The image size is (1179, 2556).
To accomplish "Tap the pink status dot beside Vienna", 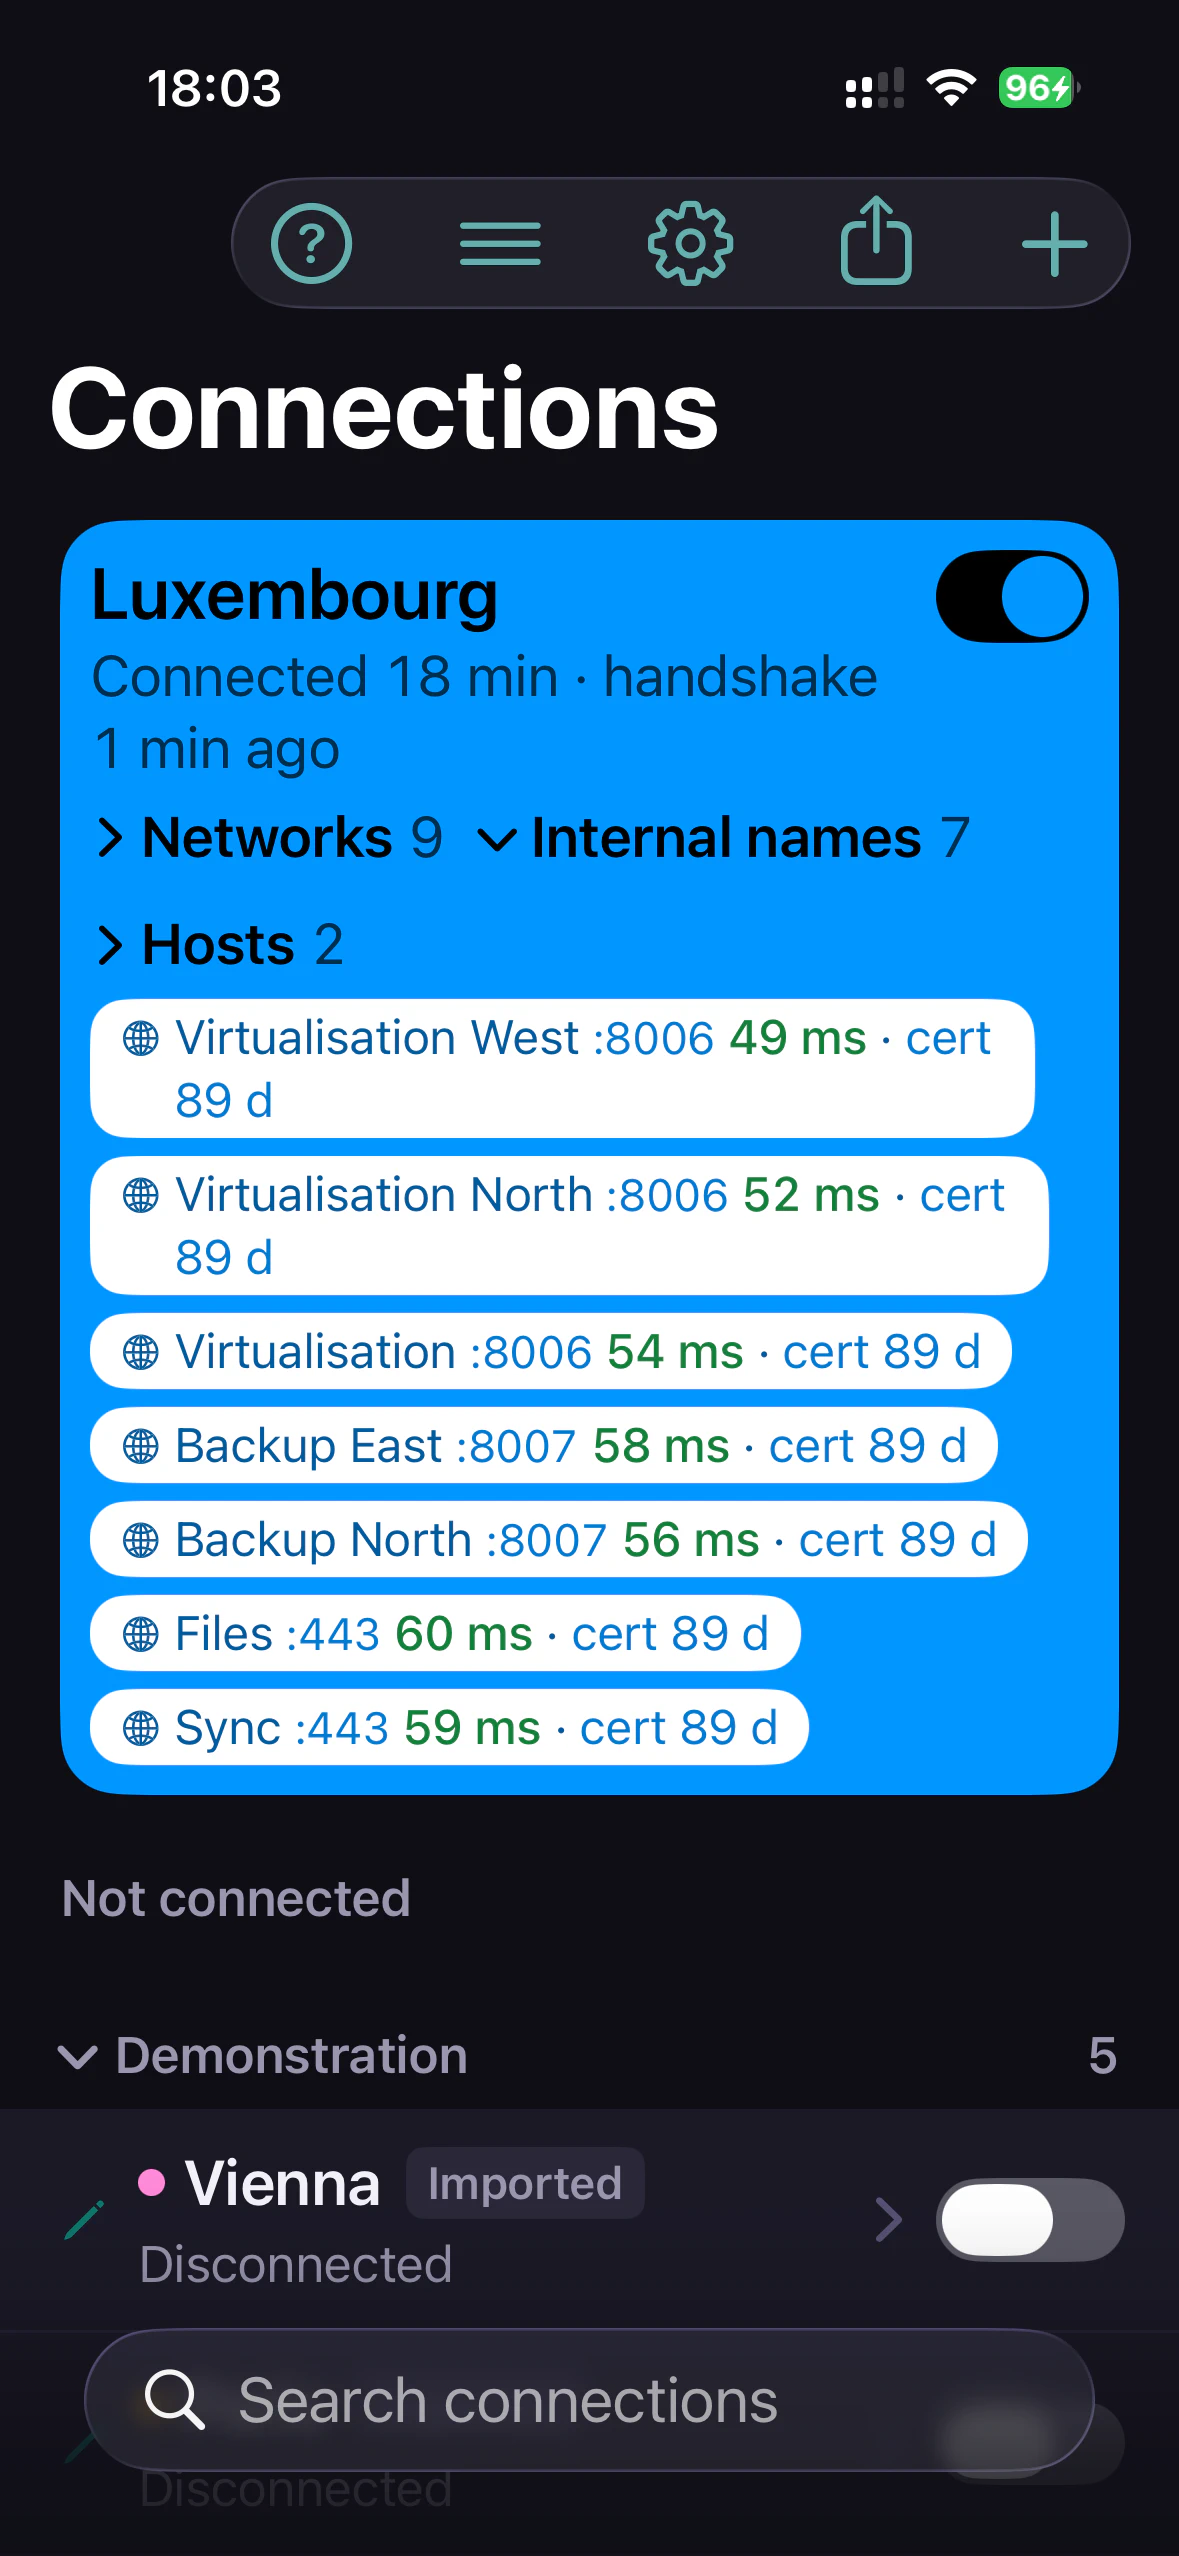I will (x=151, y=2183).
